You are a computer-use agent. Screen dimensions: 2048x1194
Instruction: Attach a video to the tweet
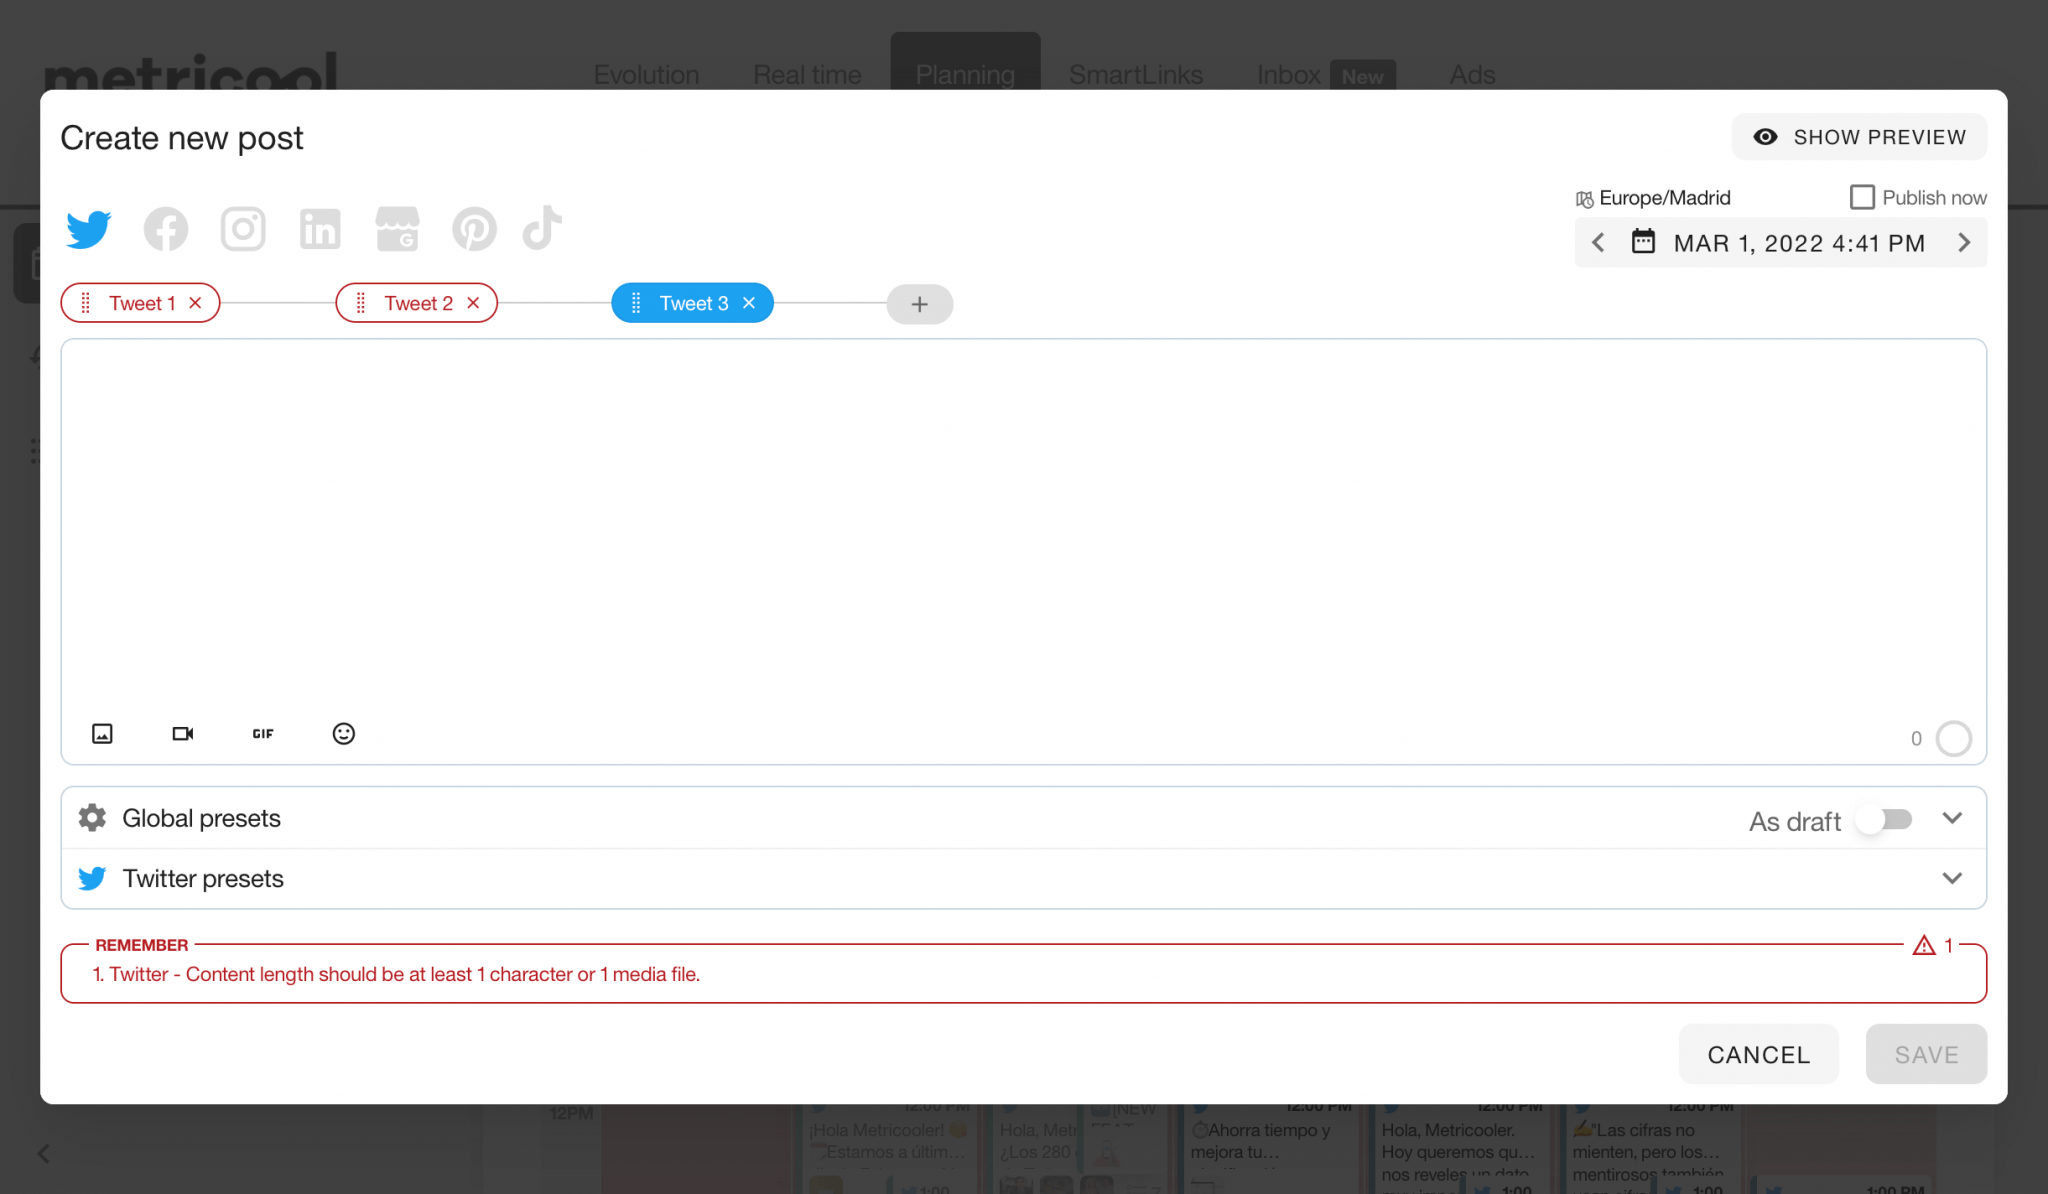183,733
